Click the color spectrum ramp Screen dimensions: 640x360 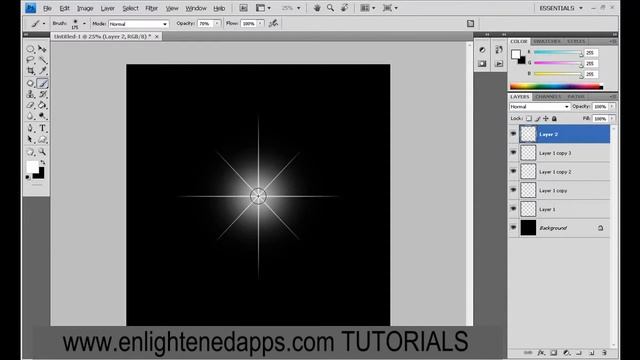click(556, 86)
